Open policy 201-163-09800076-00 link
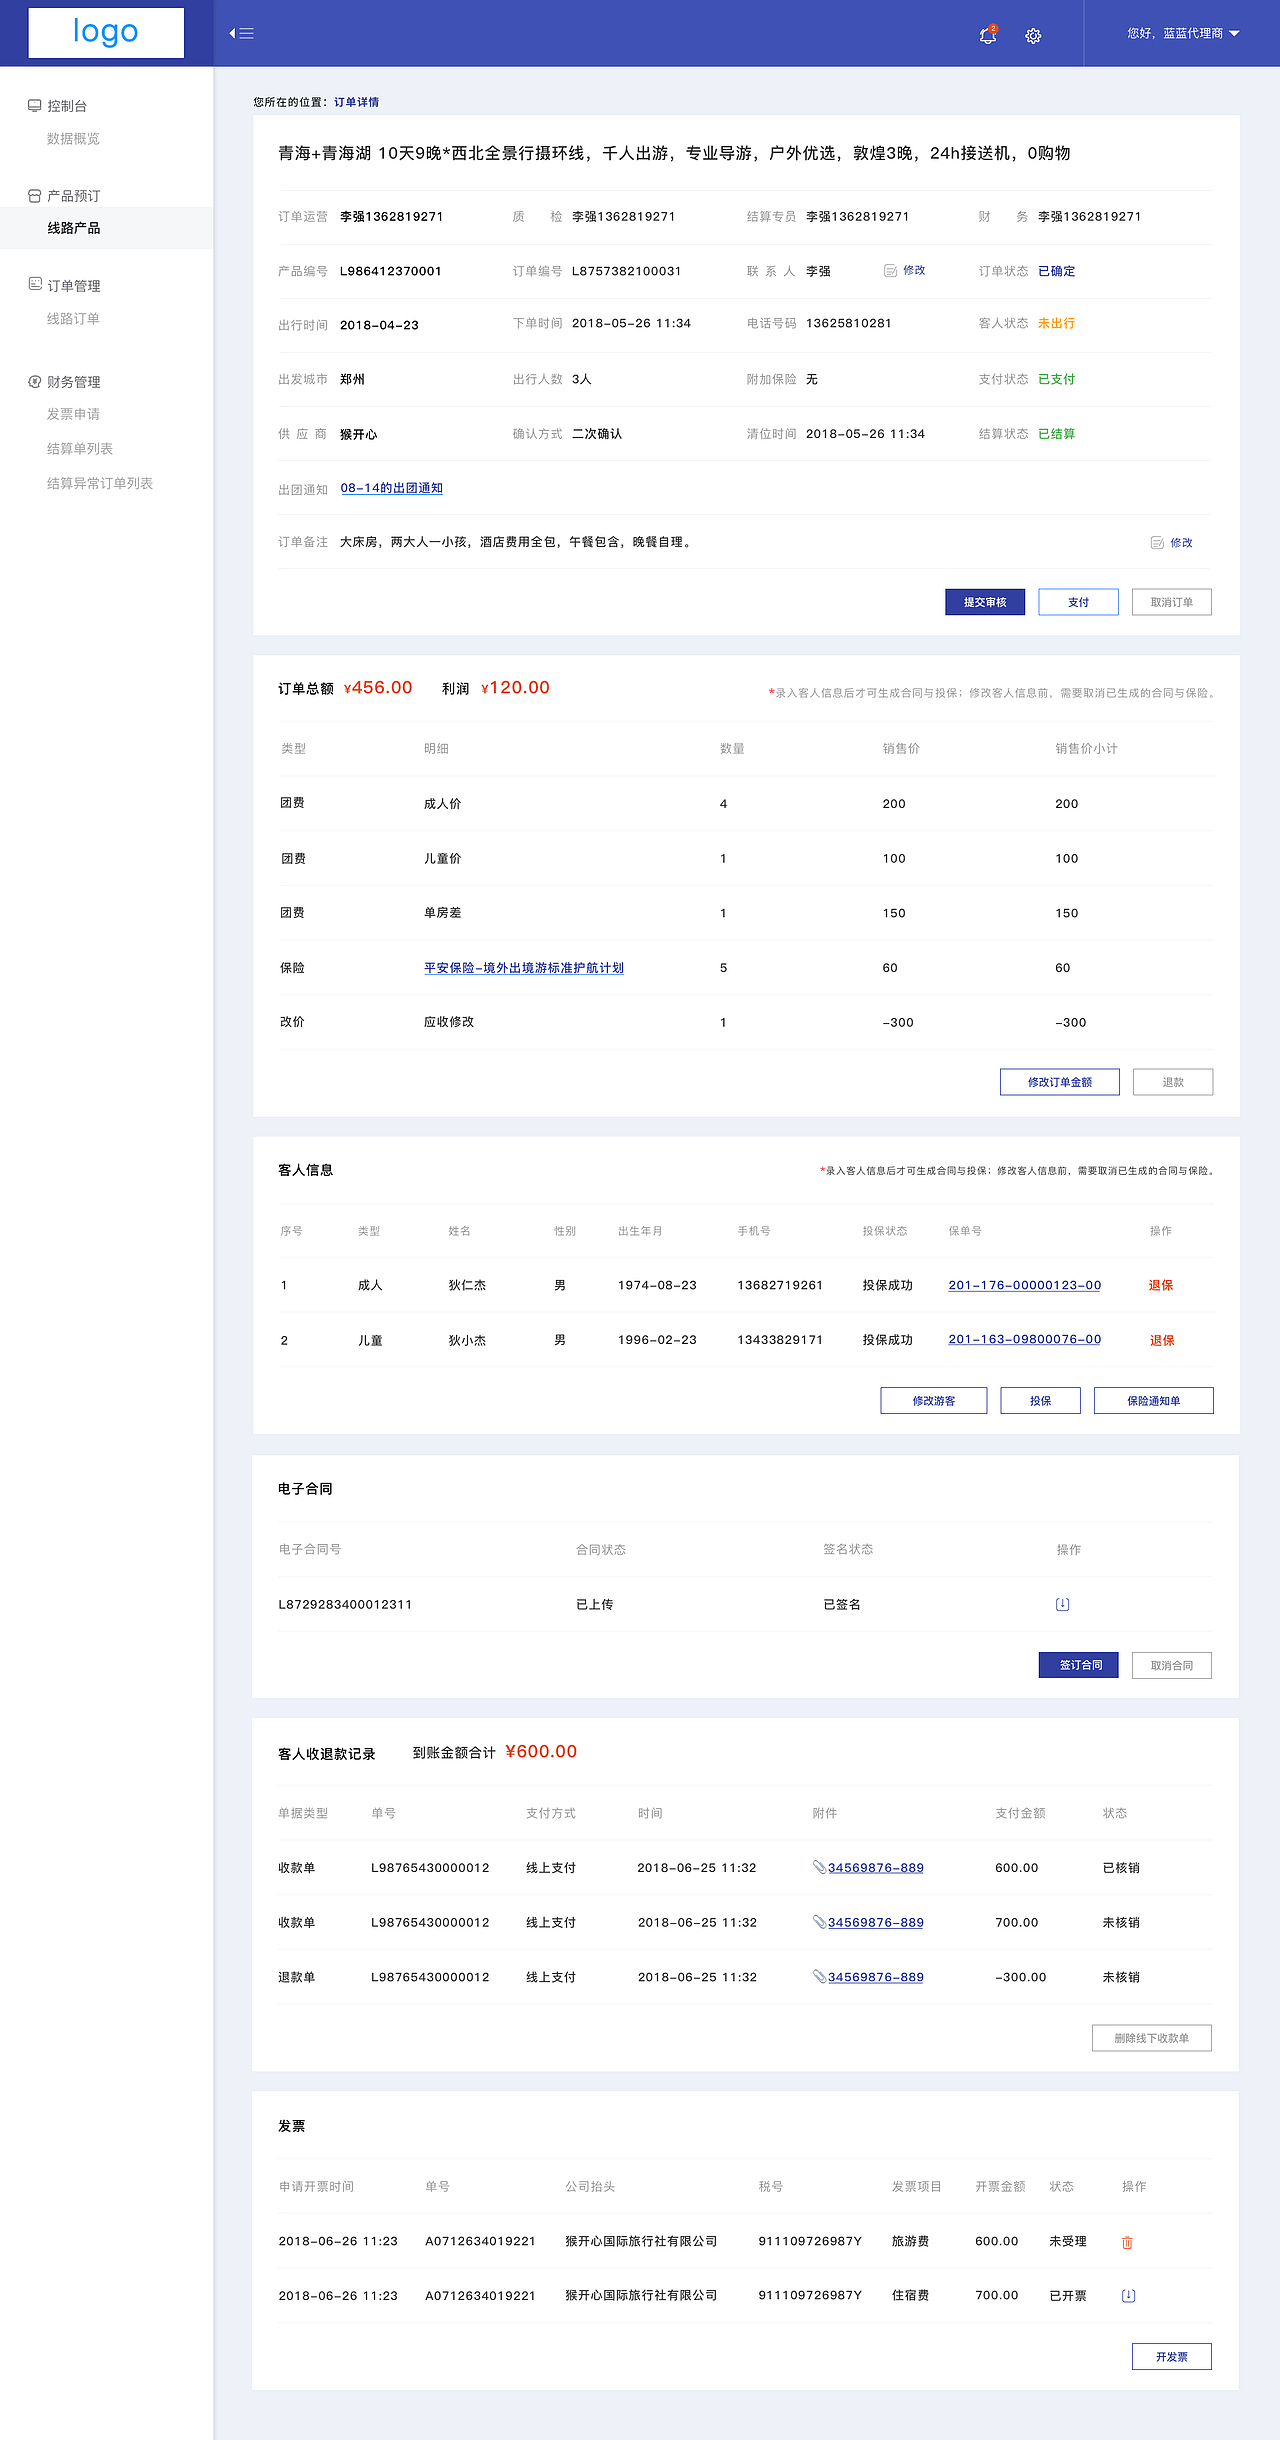The image size is (1280, 2440). [x=1025, y=1339]
